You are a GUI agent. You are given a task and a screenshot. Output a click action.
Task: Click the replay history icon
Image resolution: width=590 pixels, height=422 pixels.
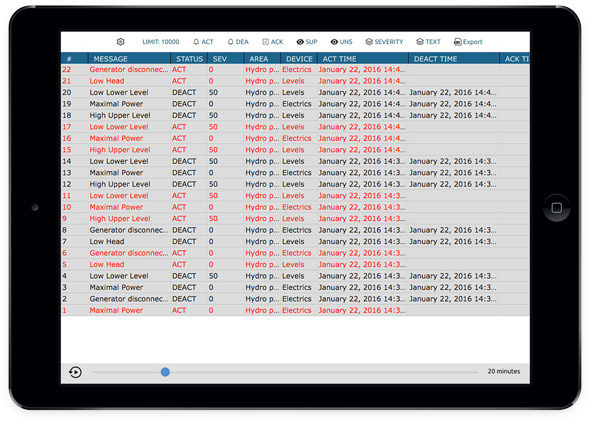[x=75, y=372]
